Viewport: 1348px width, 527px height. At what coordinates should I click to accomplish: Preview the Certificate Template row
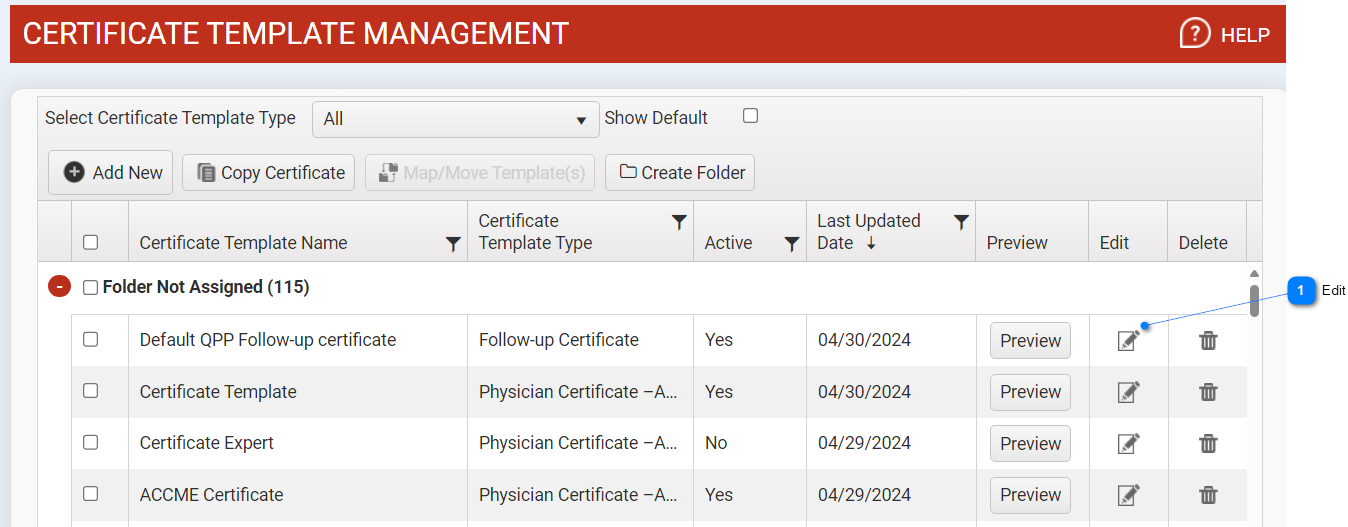click(x=1030, y=392)
